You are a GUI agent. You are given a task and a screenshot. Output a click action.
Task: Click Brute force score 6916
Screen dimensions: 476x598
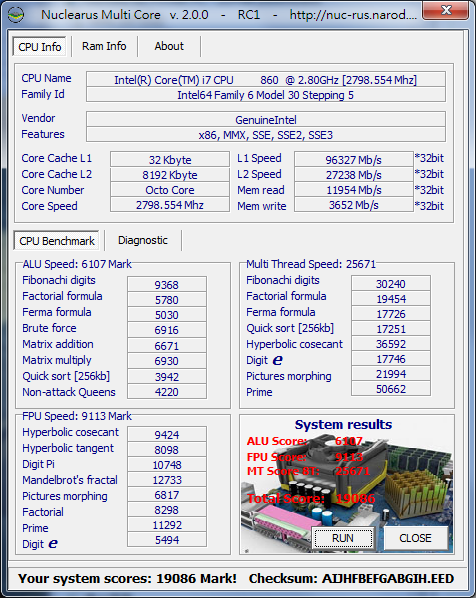coord(167,330)
